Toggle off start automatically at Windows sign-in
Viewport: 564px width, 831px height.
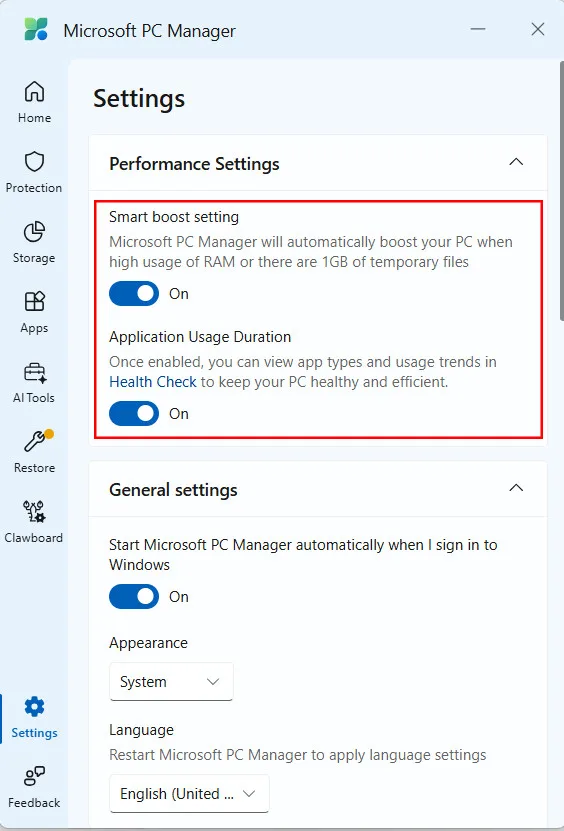[x=134, y=597]
